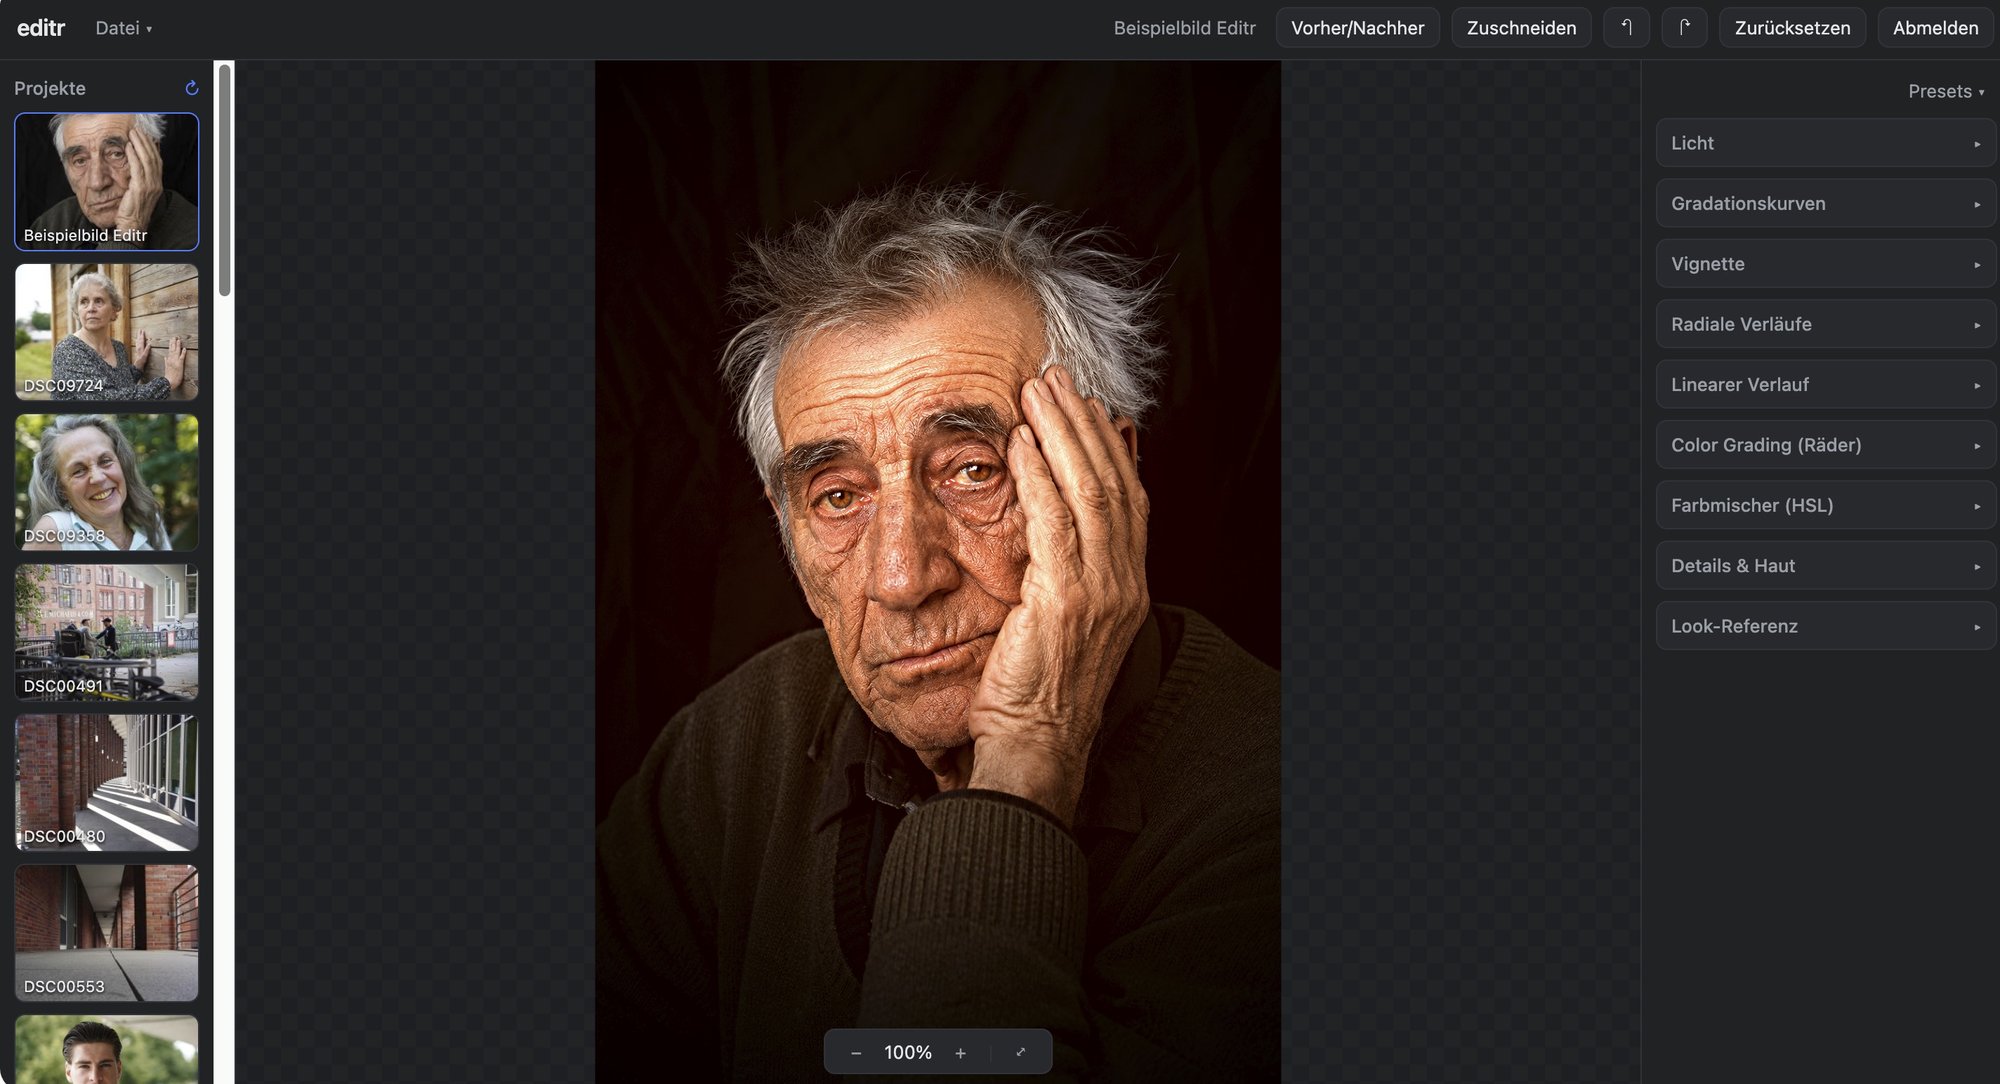Screen dimensions: 2000x1084
Task: Click the editr logo
Action: pos(41,28)
